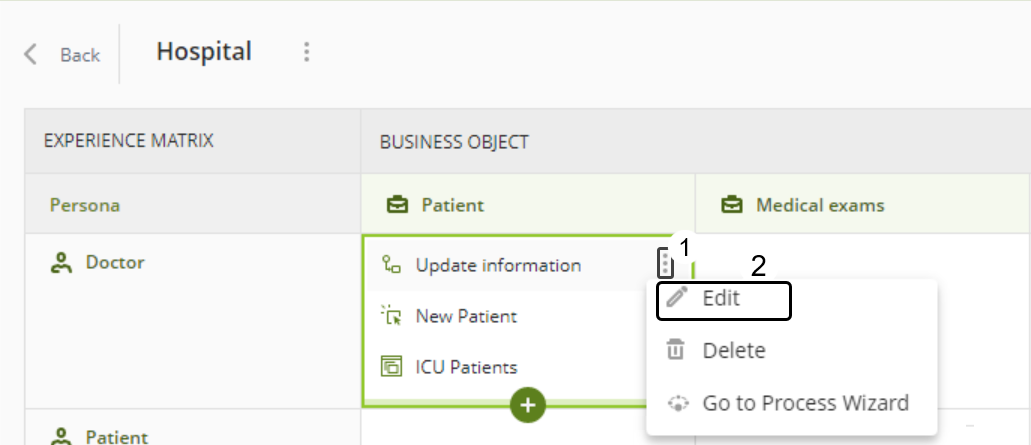1031x445 pixels.
Task: Open the New Patient item
Action: point(466,317)
